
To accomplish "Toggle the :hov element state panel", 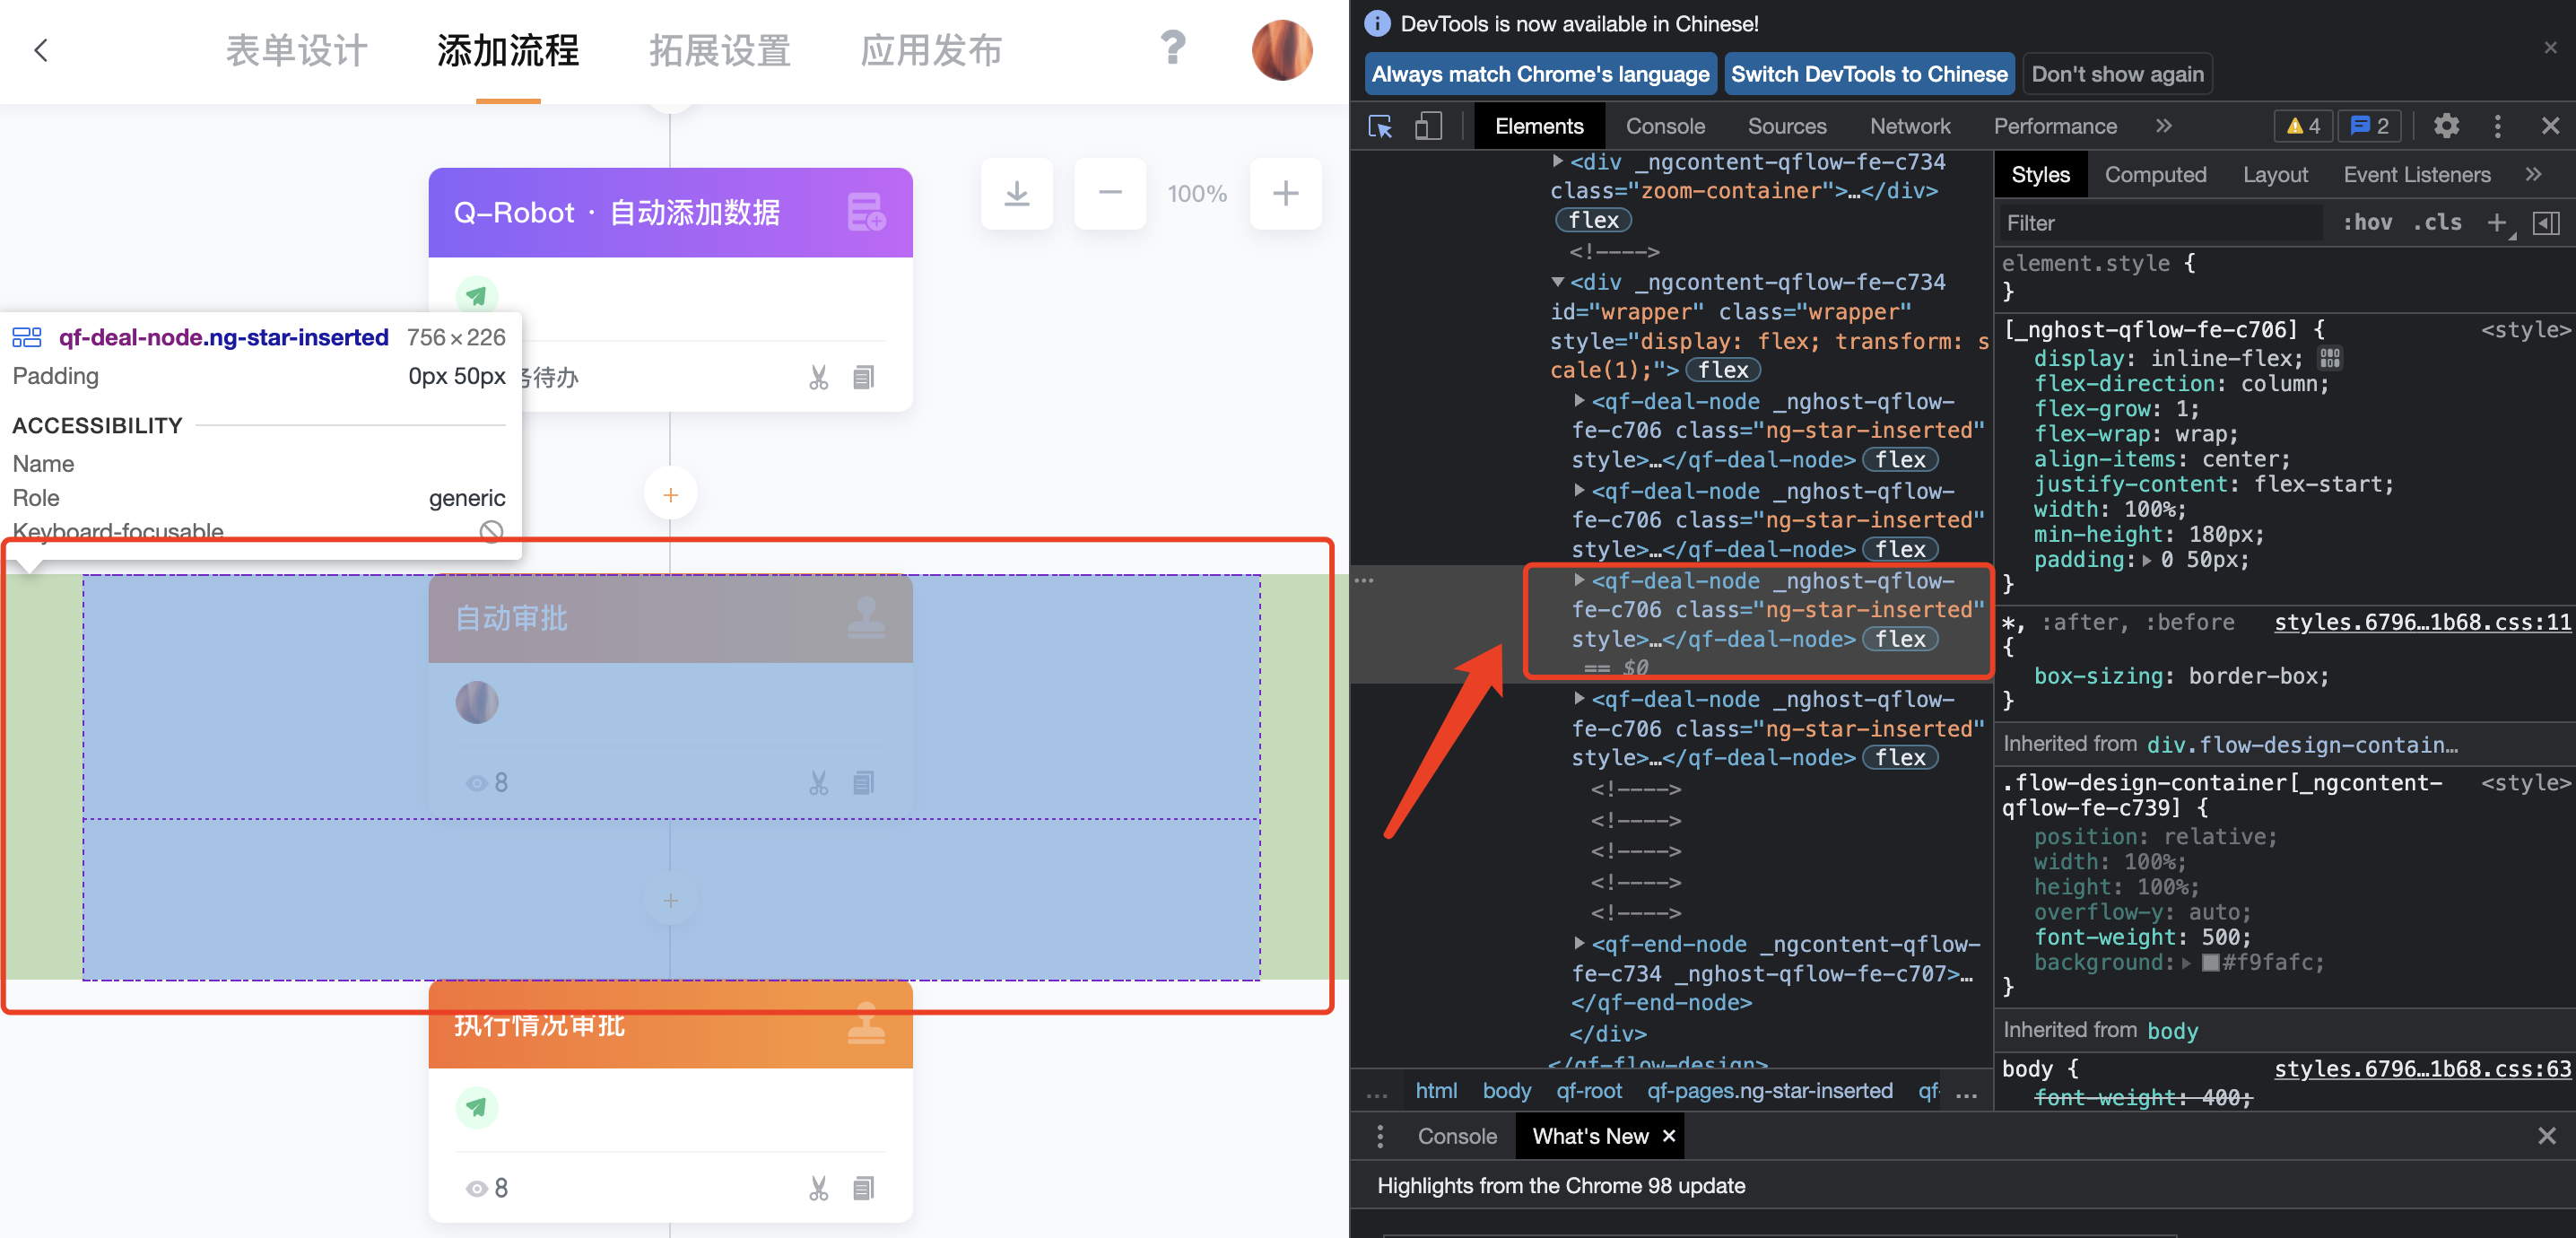I will (2367, 222).
